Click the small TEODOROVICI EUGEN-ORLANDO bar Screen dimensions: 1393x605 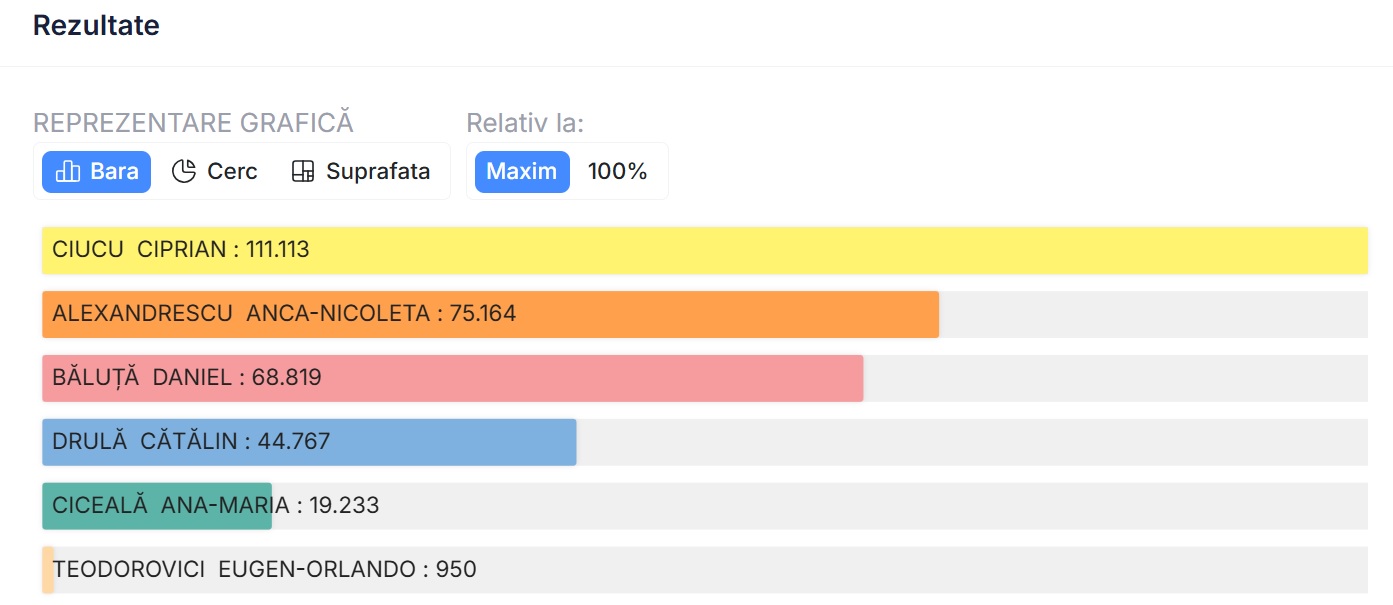click(48, 570)
